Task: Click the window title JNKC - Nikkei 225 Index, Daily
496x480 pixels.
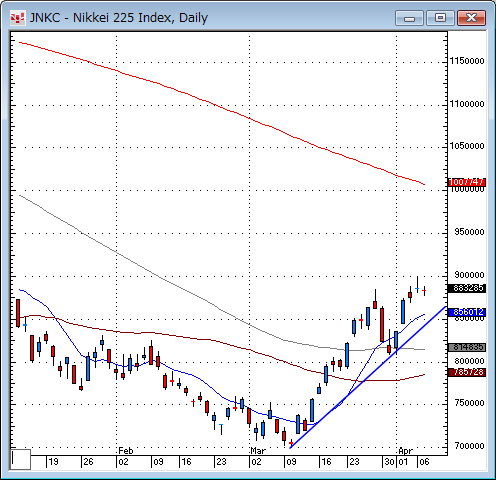Action: coord(119,18)
